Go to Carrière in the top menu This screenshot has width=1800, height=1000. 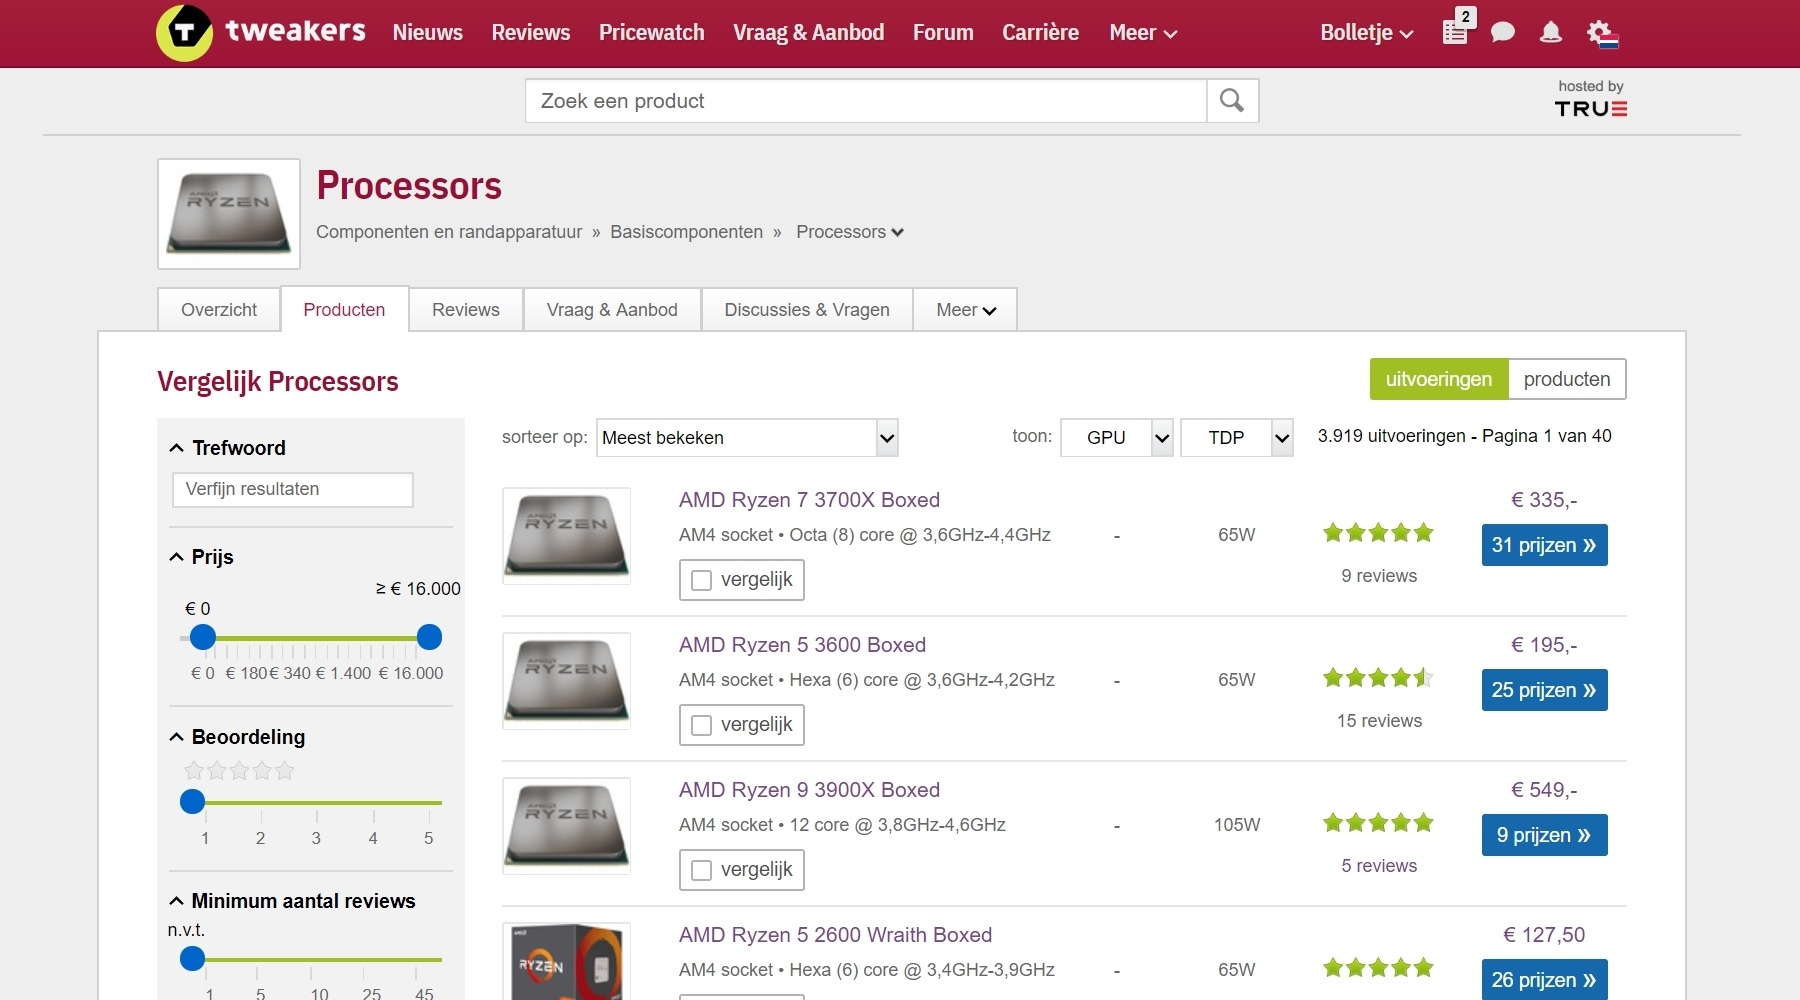point(1041,33)
